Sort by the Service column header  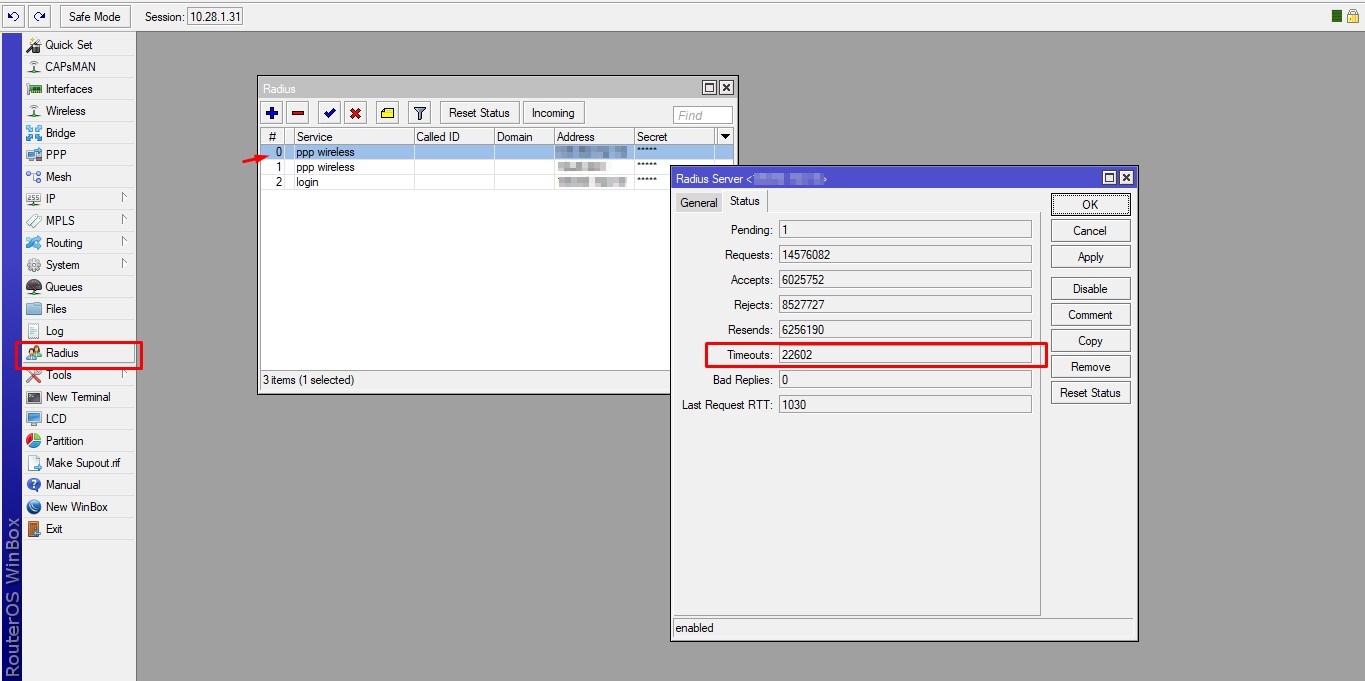[354, 136]
